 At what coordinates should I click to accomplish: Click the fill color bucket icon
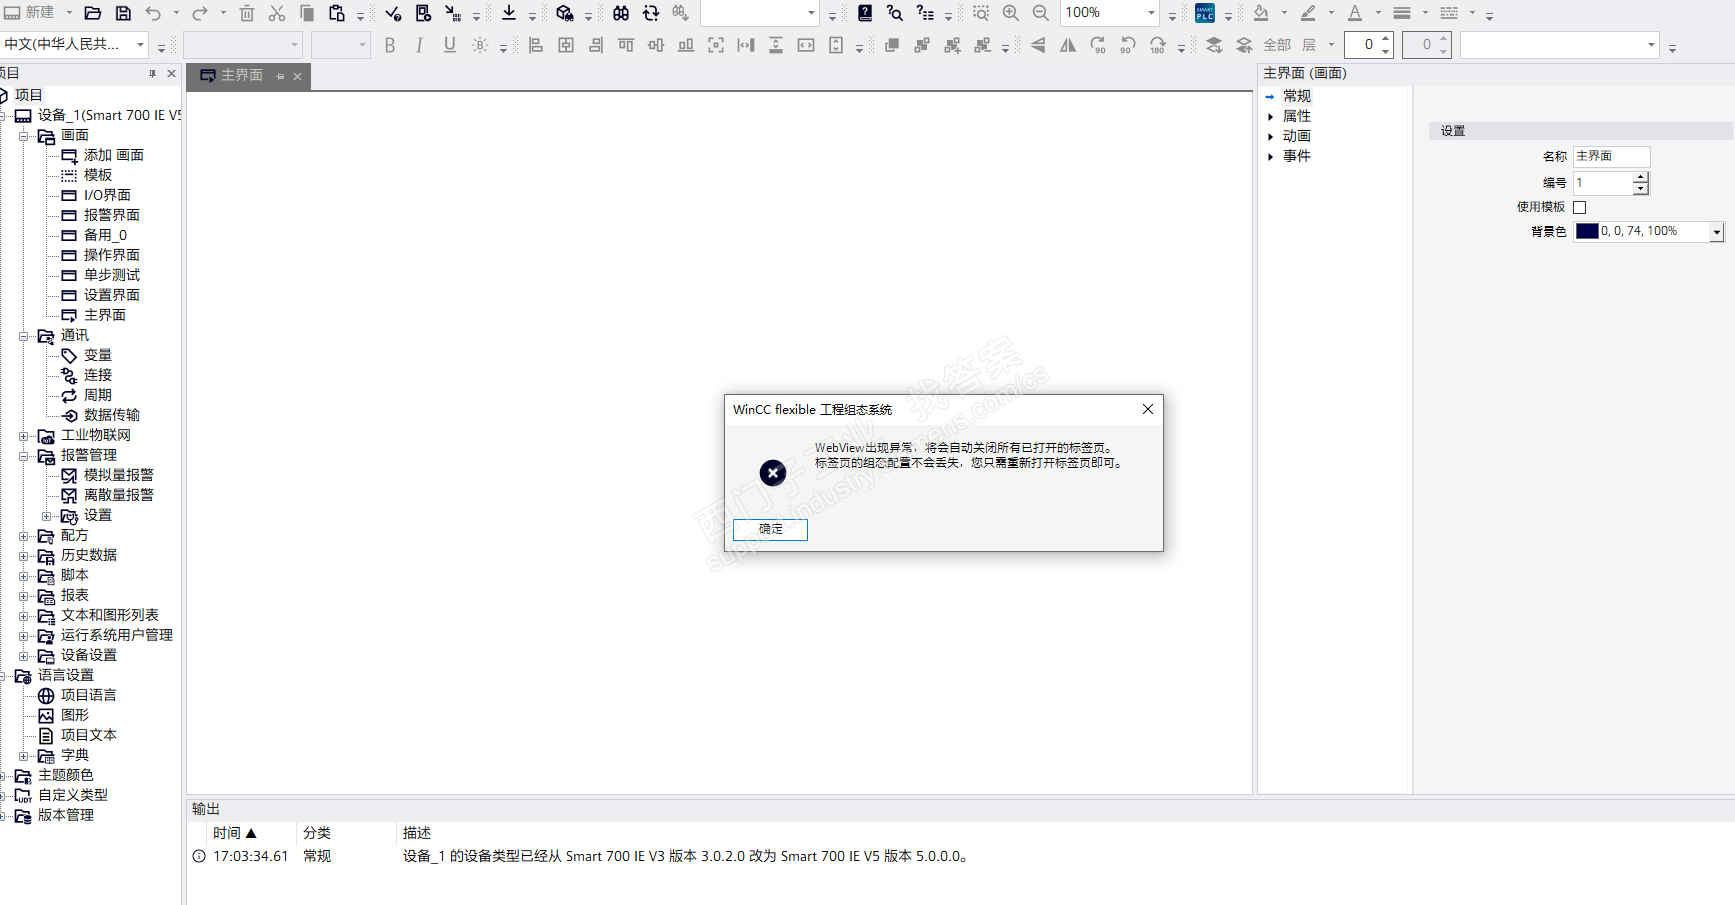(1261, 13)
